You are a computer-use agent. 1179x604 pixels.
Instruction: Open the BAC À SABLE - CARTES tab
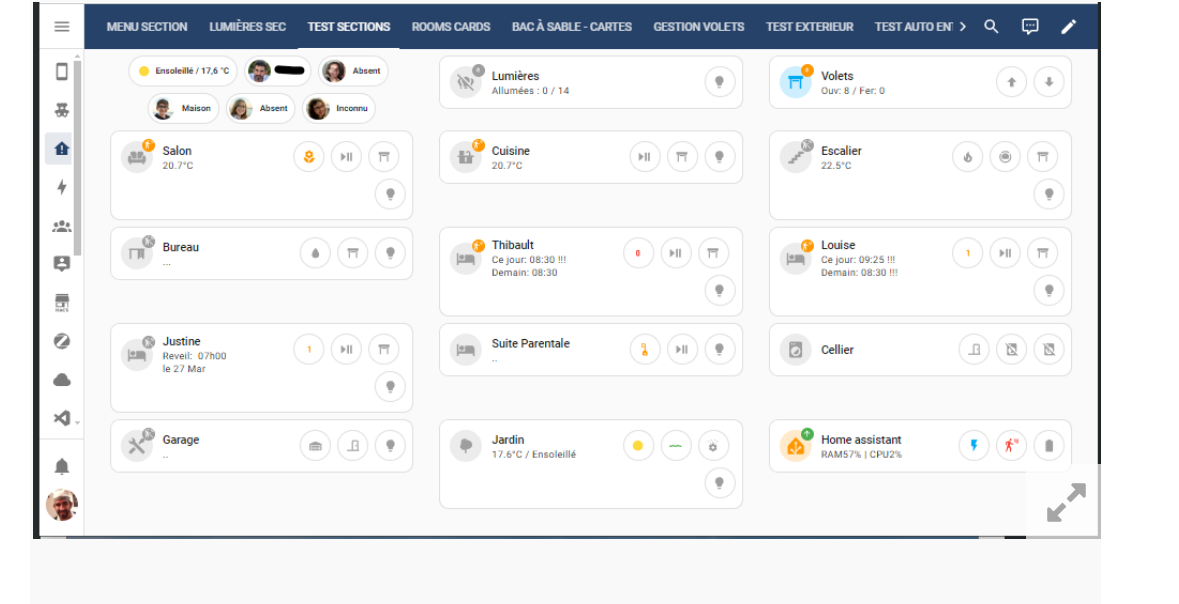571,26
